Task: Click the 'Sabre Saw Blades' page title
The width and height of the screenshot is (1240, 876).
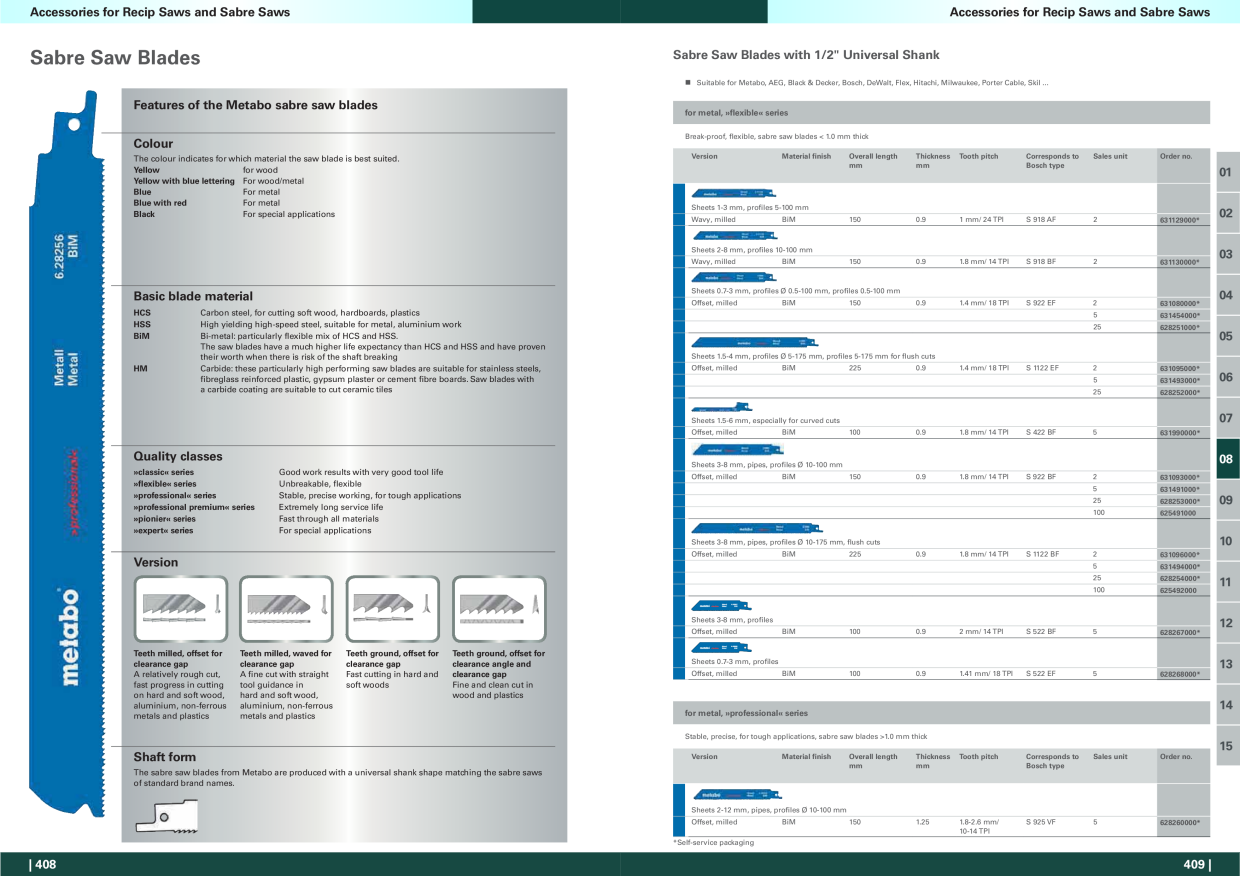Action: [x=115, y=58]
